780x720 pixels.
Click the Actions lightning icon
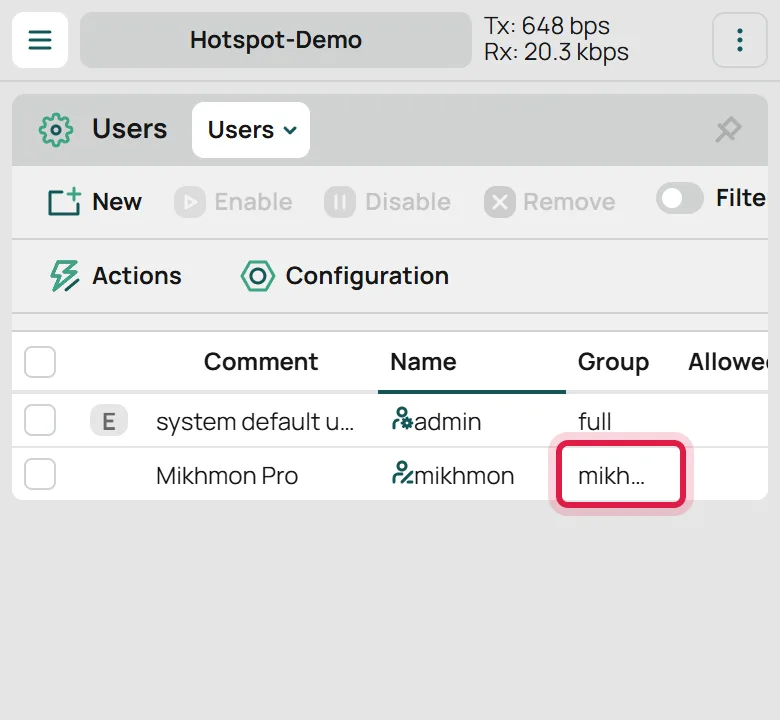(x=65, y=276)
